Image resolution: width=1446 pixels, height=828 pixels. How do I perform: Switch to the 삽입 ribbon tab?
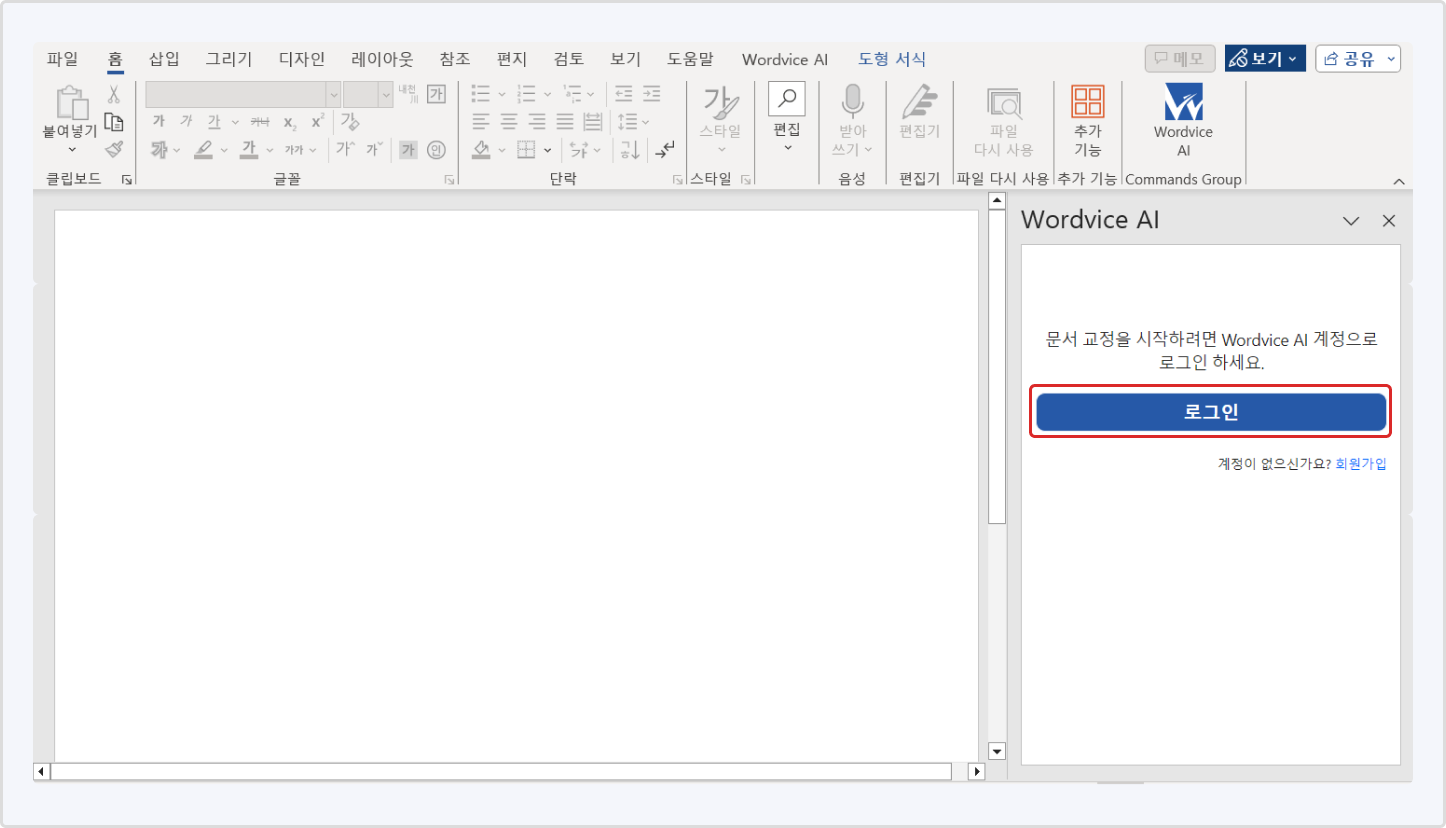[163, 58]
